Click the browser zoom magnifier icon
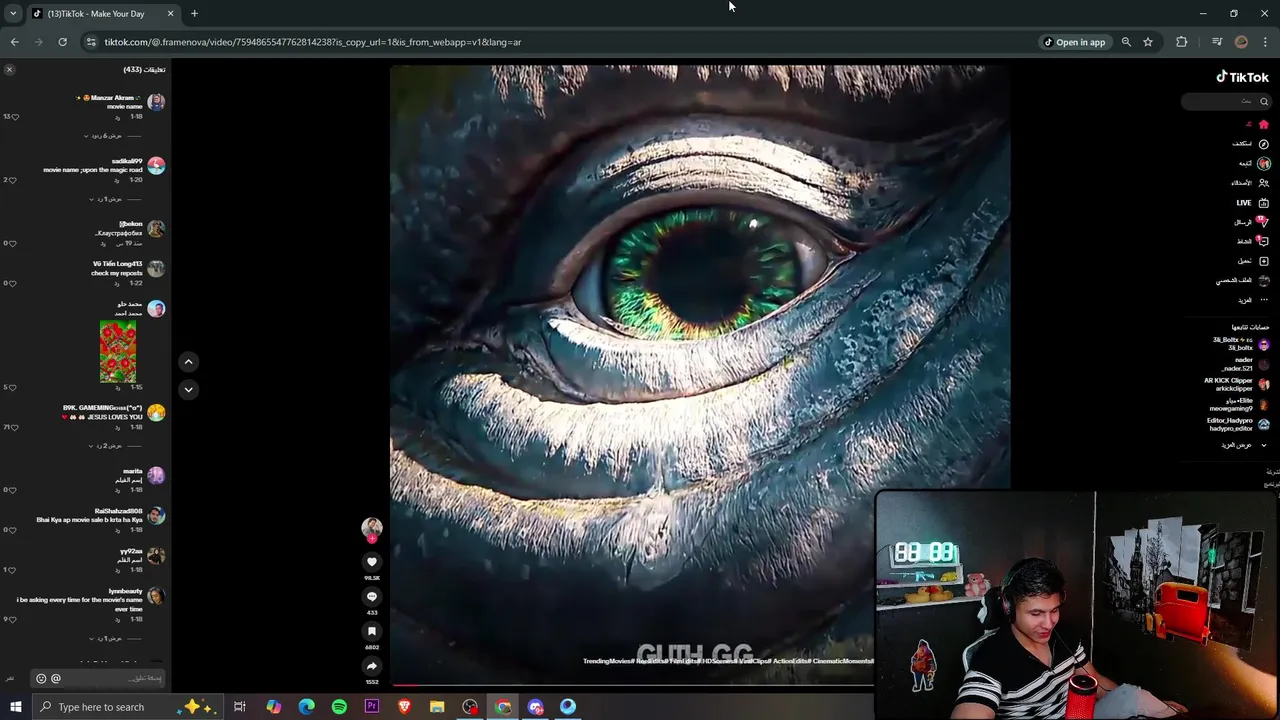The width and height of the screenshot is (1280, 720). 1126,42
